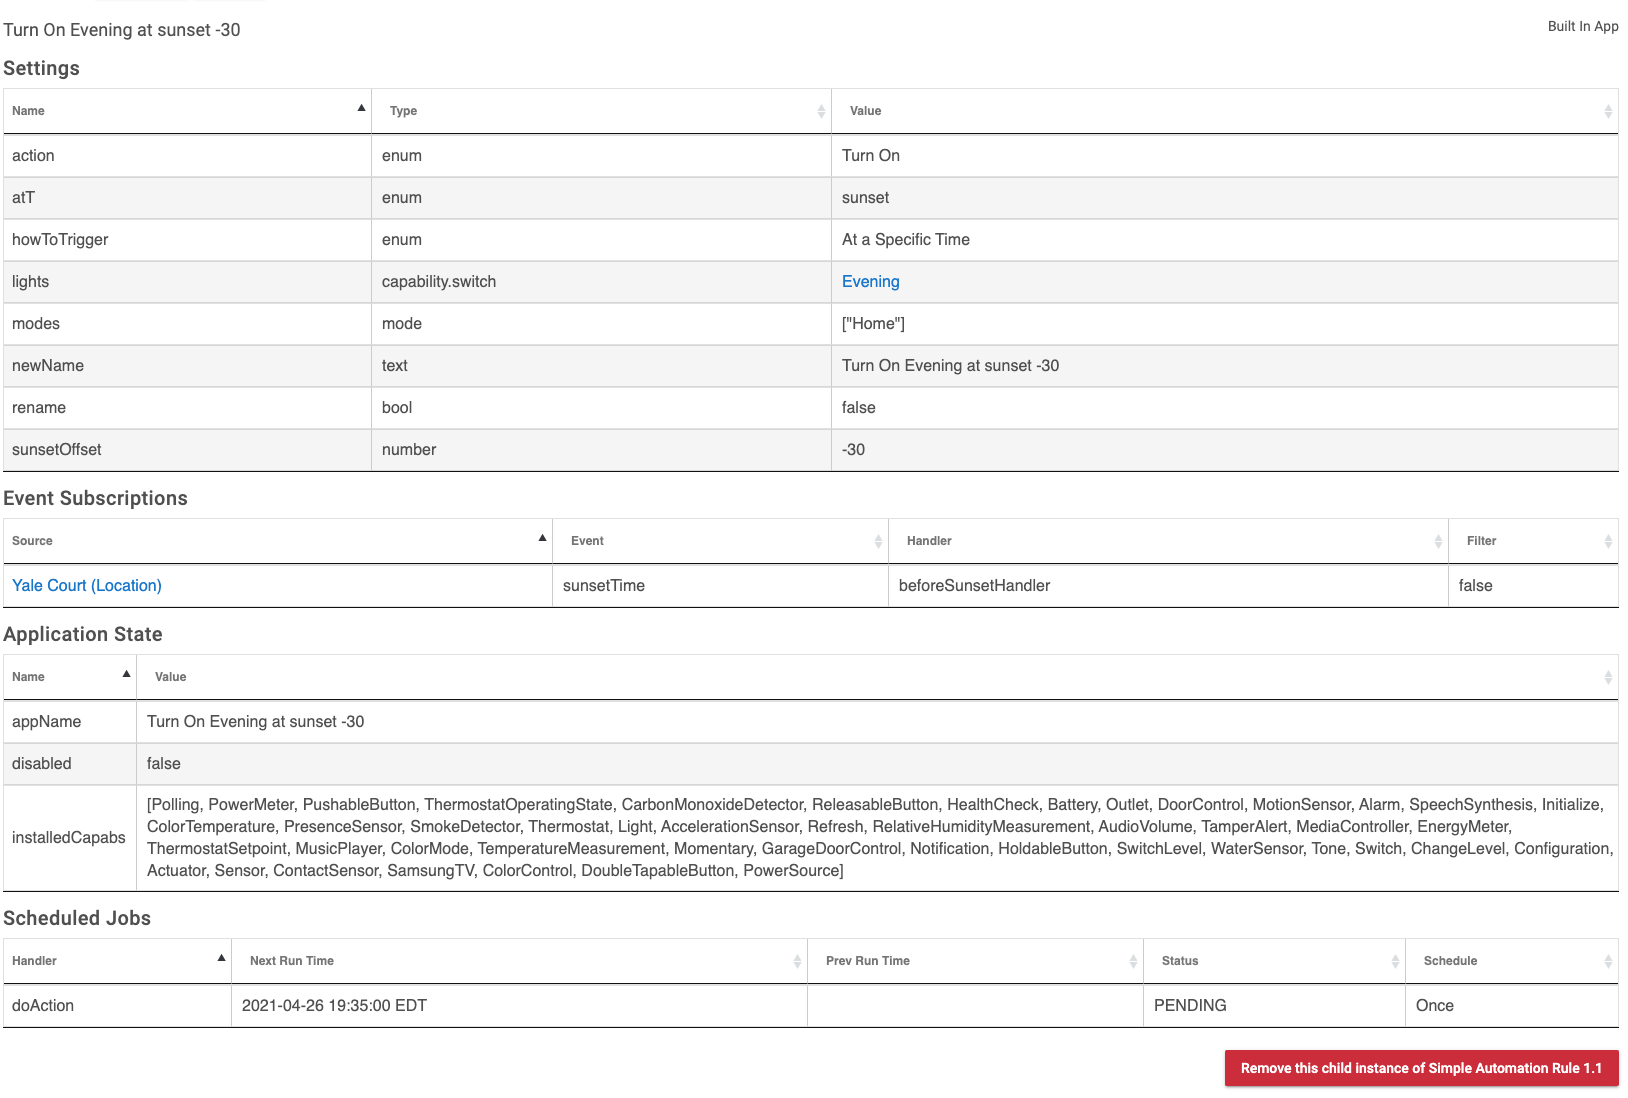Select the sunsetOffset settings row
Image resolution: width=1628 pixels, height=1098 pixels.
click(x=811, y=450)
